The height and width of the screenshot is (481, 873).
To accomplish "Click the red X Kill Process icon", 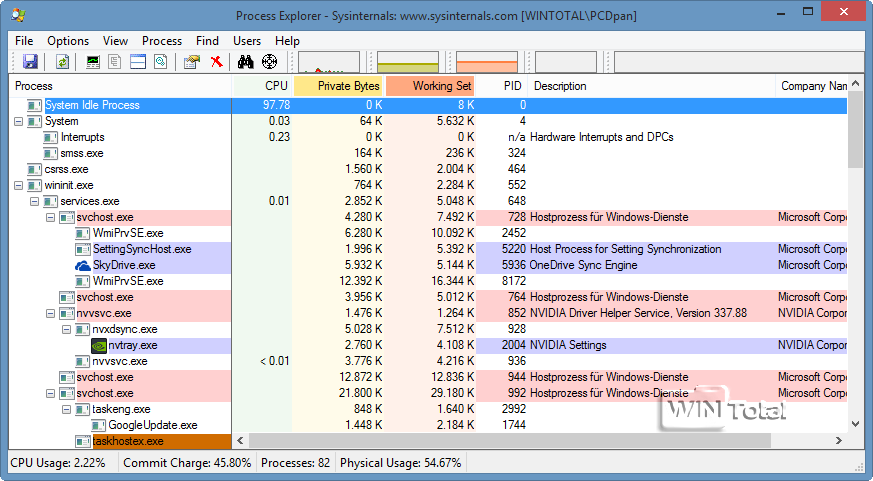I will point(215,62).
